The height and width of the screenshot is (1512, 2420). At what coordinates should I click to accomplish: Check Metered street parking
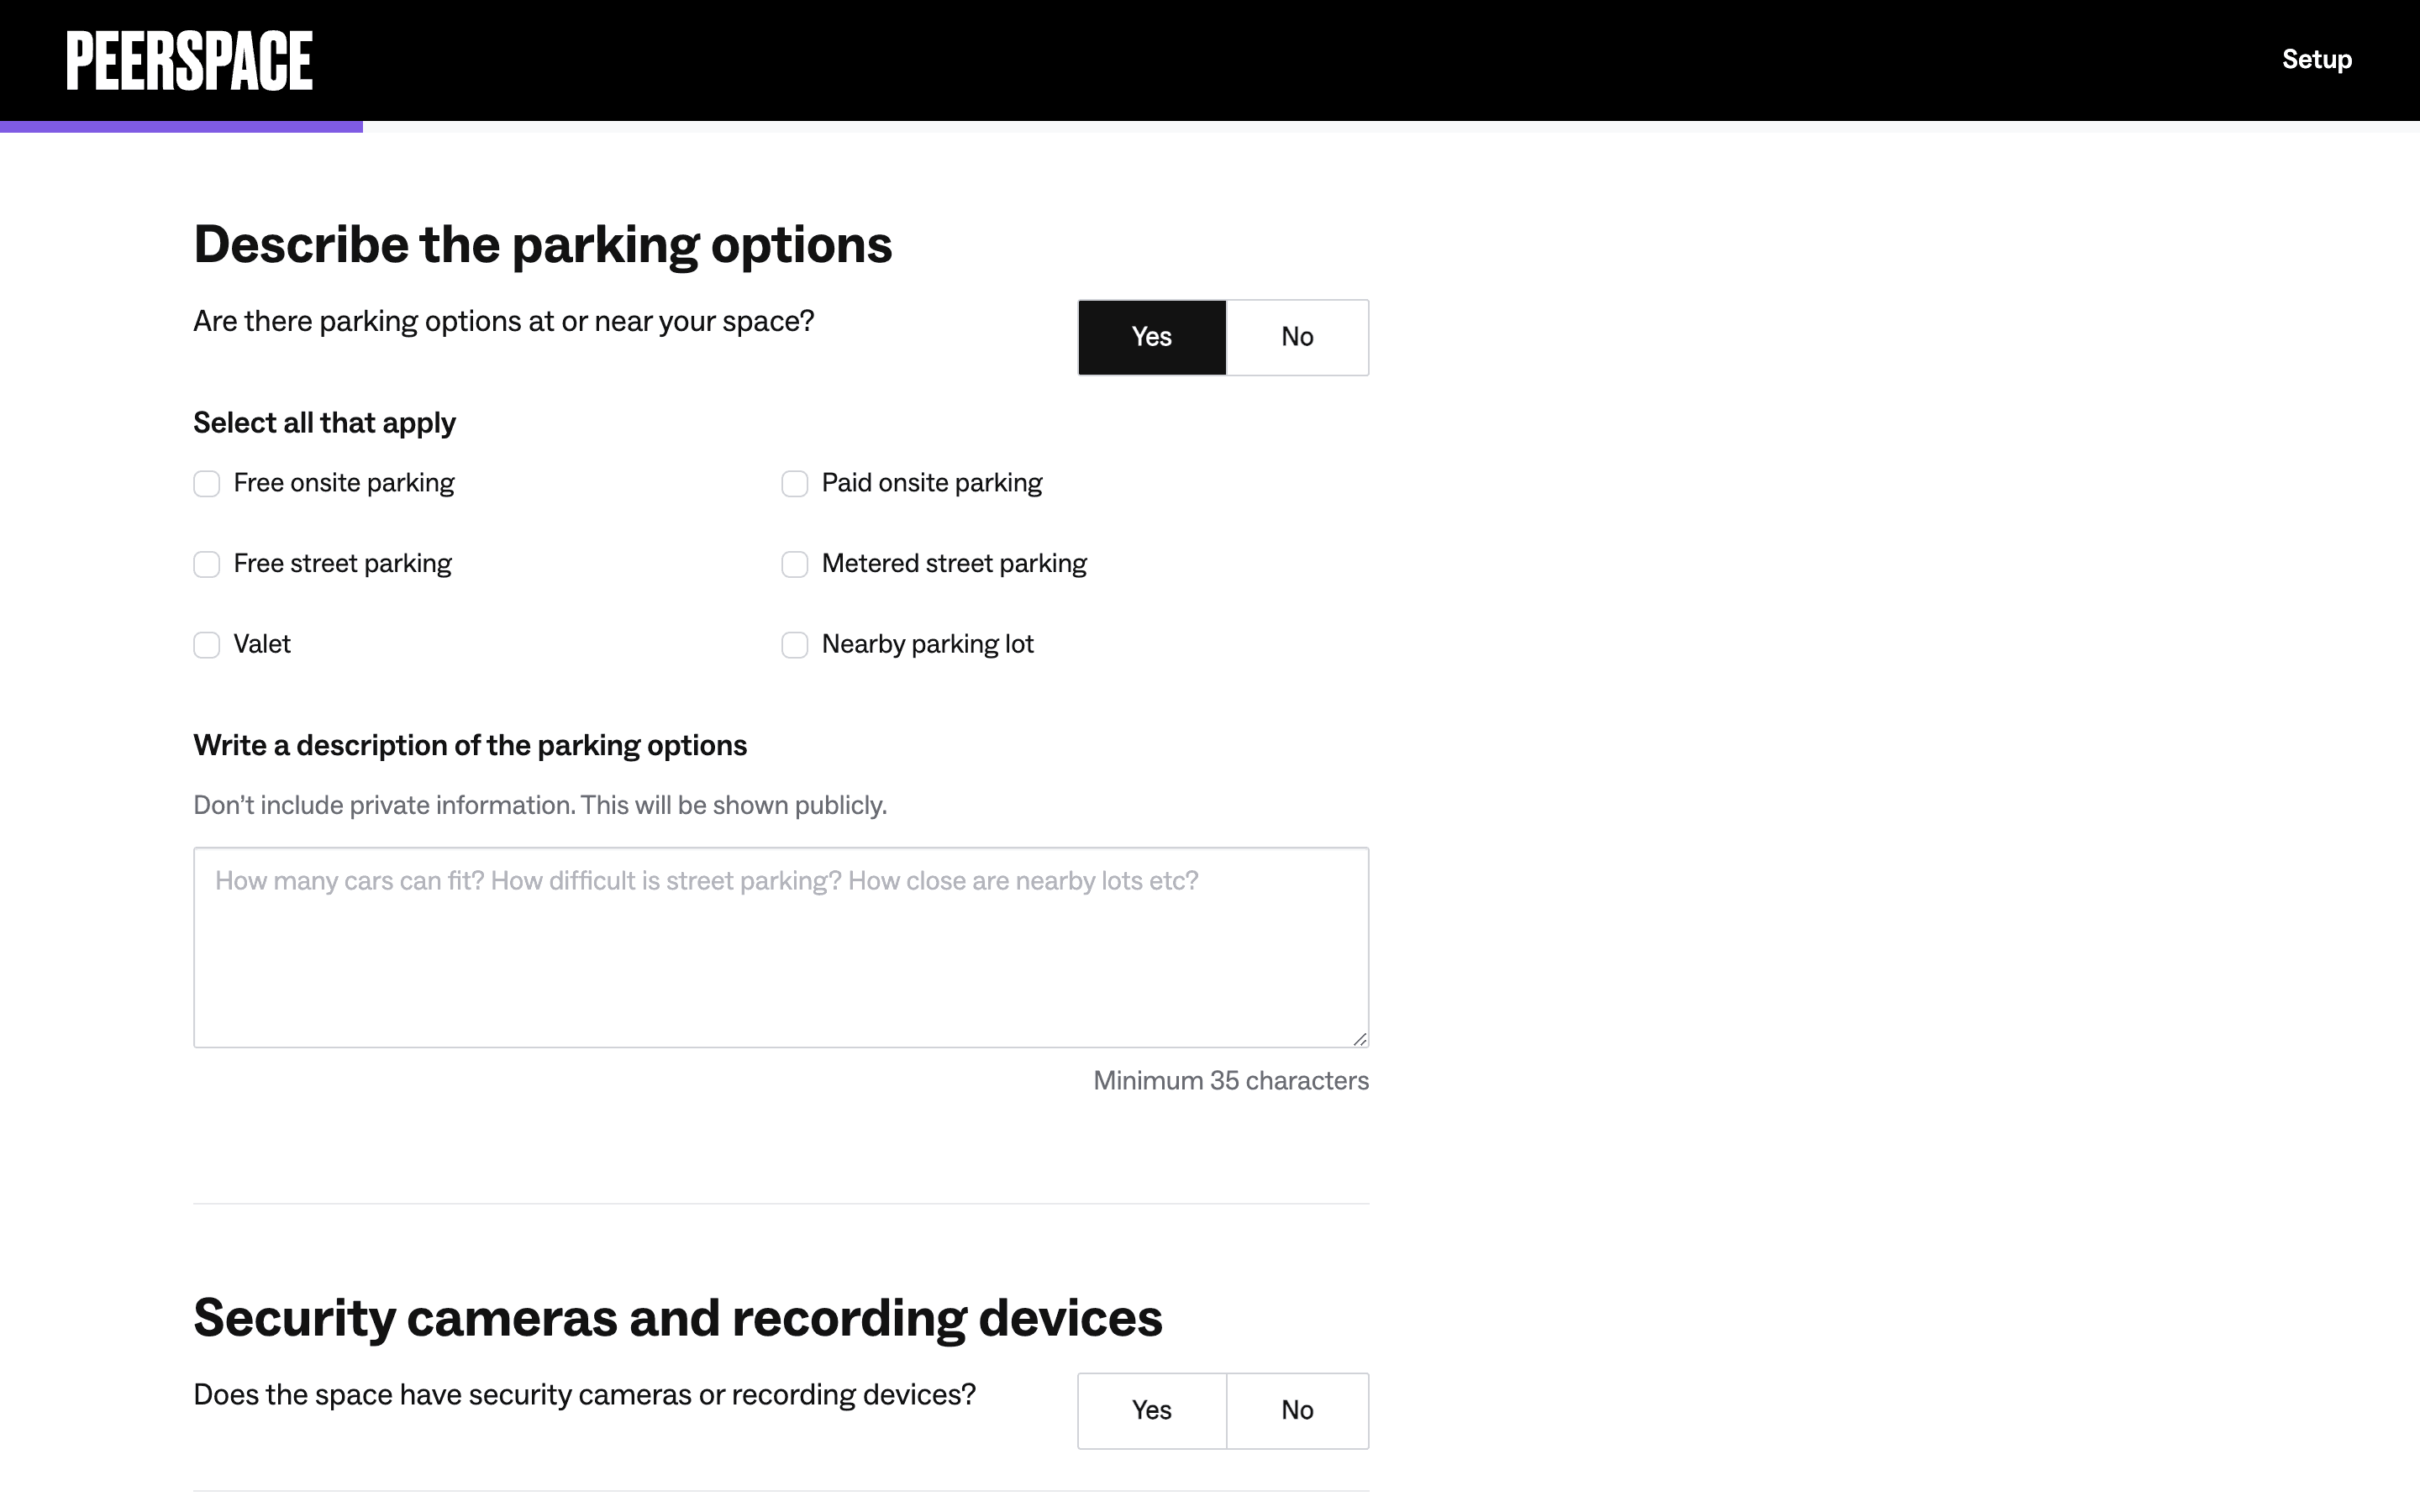click(795, 565)
